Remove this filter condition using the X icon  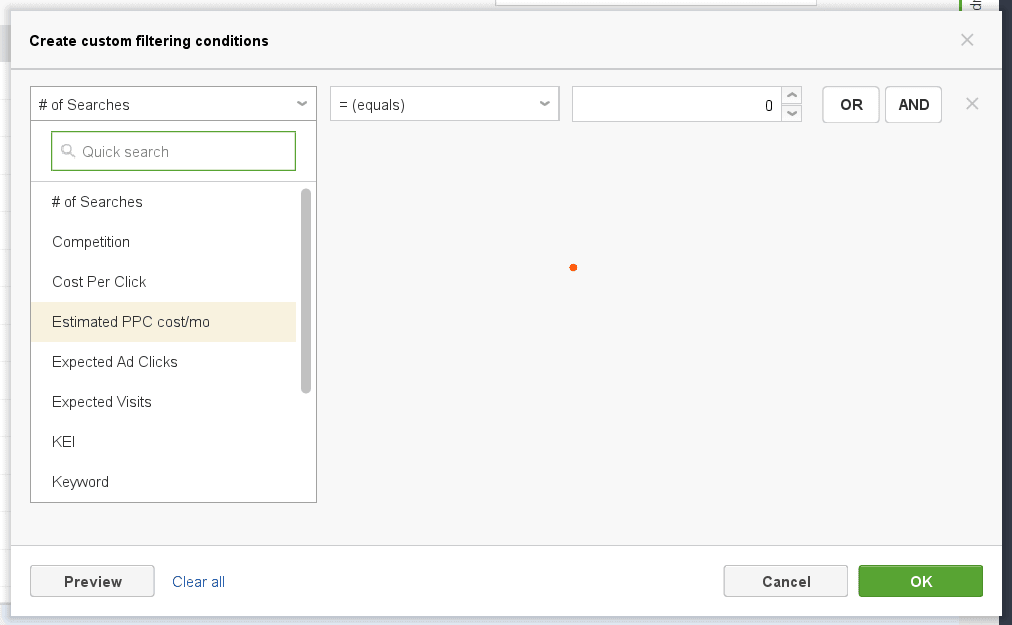coord(971,103)
